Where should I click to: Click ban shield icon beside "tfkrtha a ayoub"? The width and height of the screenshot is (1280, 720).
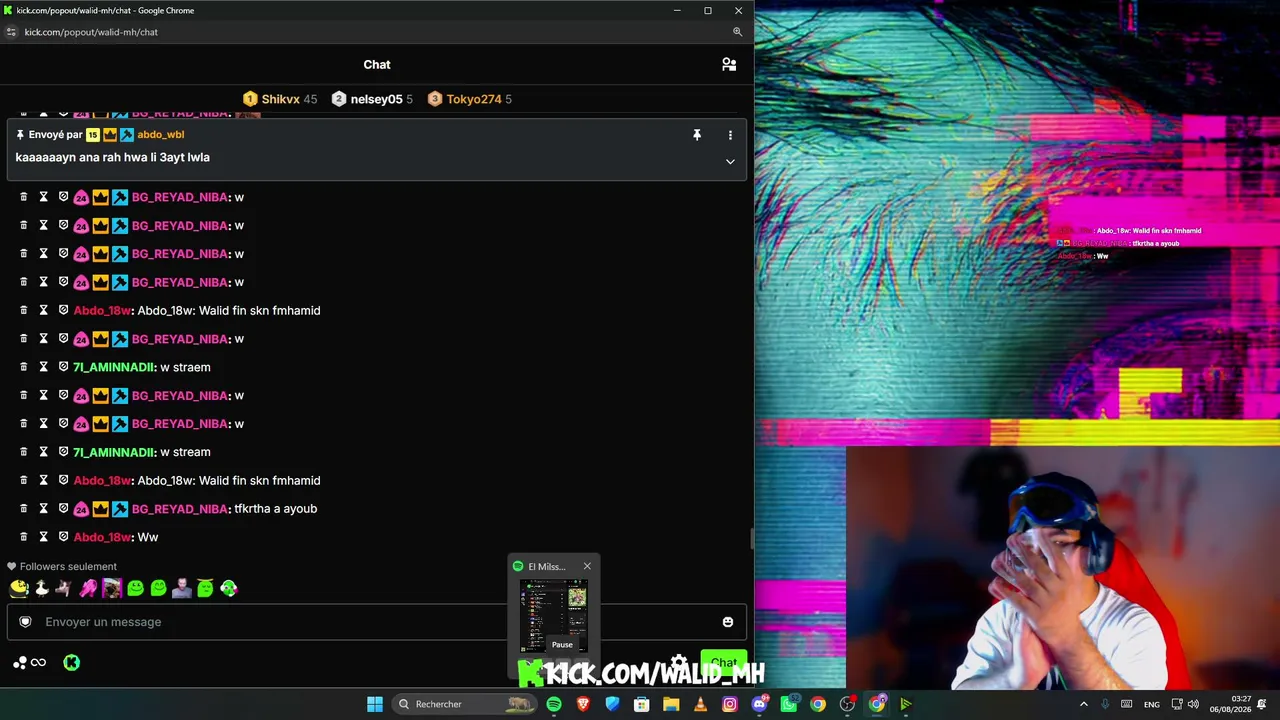[x=63, y=509]
